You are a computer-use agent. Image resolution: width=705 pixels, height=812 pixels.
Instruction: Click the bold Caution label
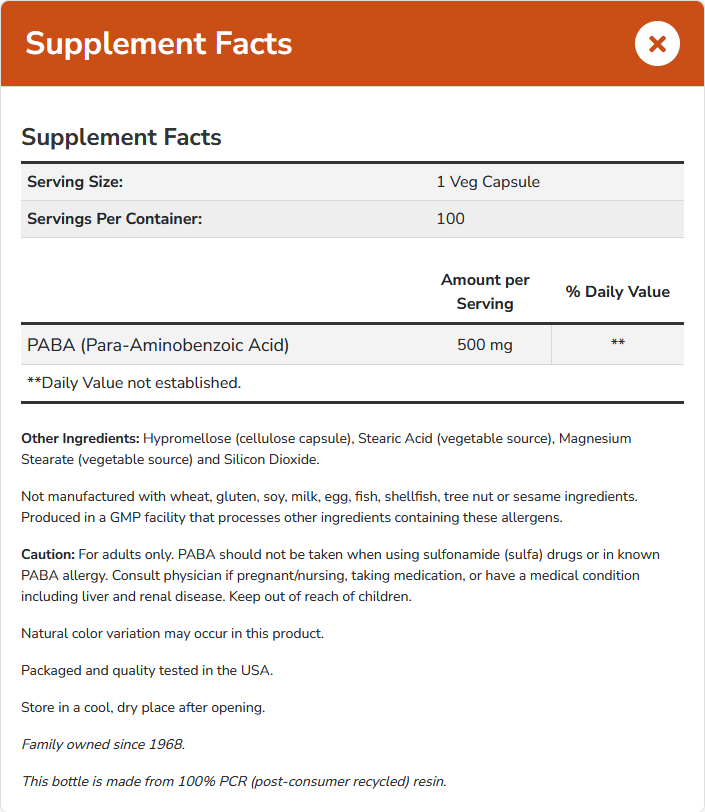(48, 554)
